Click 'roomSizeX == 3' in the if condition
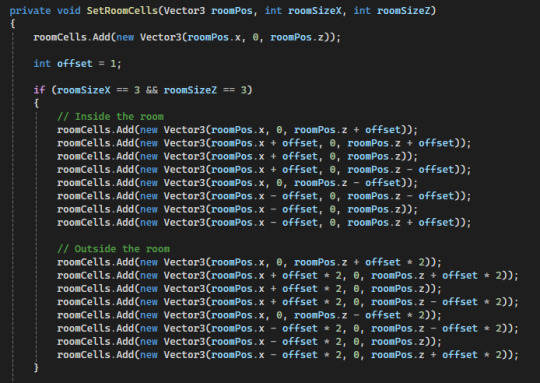The image size is (540, 383). click(x=98, y=90)
